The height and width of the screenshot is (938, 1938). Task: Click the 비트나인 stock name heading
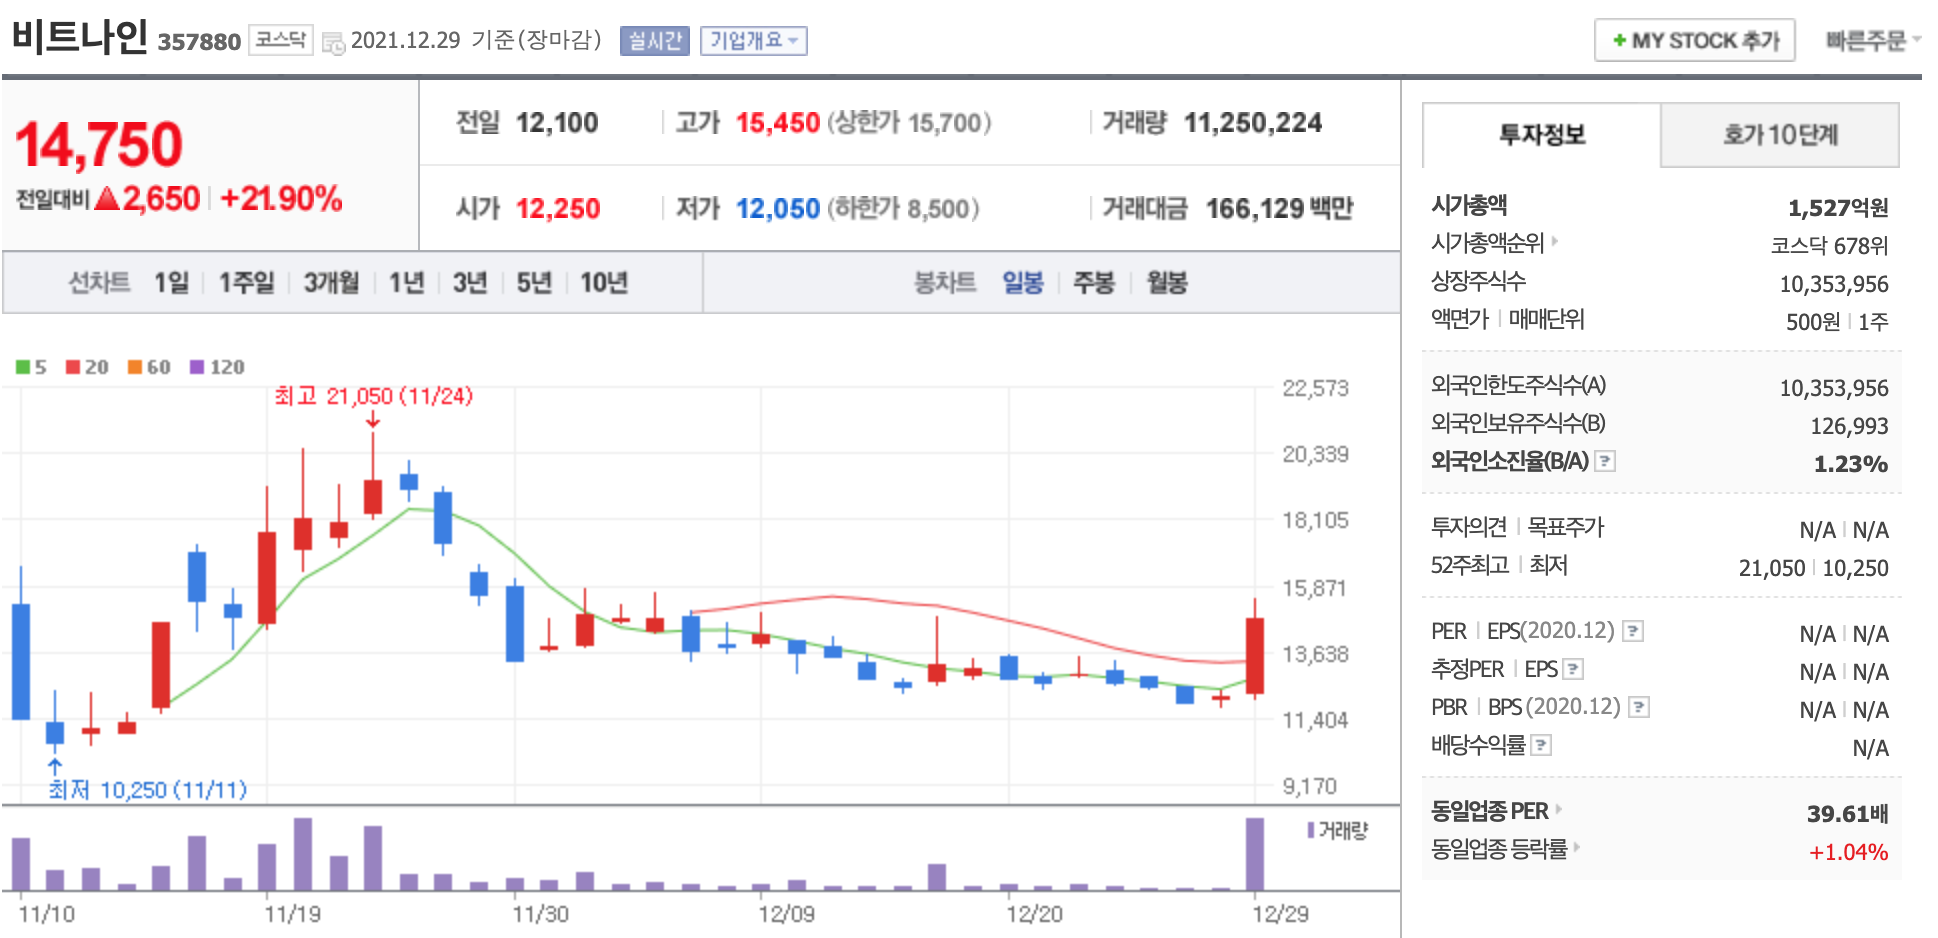click(x=80, y=37)
